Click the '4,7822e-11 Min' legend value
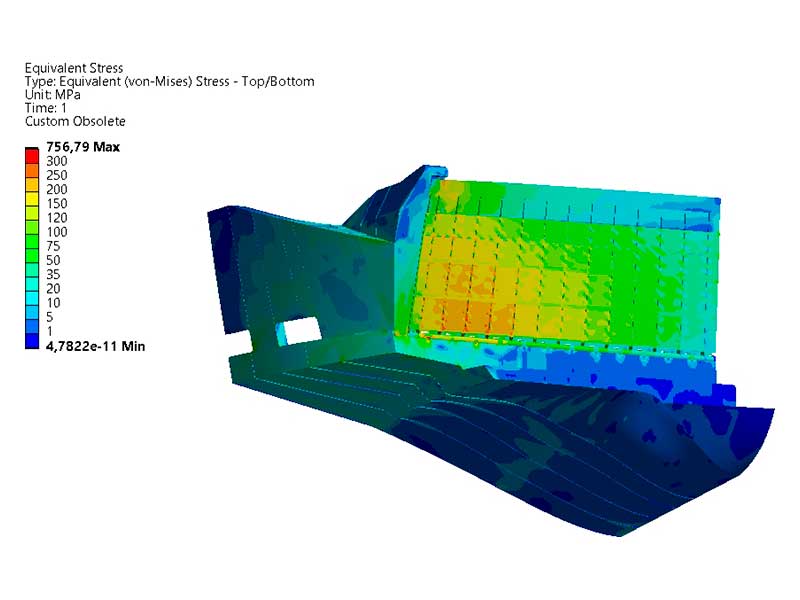The image size is (800, 600). click(95, 346)
